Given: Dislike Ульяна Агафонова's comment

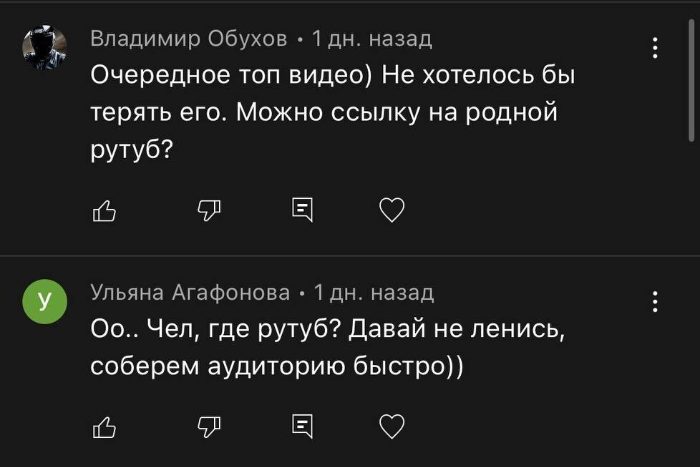Looking at the screenshot, I should [x=208, y=426].
